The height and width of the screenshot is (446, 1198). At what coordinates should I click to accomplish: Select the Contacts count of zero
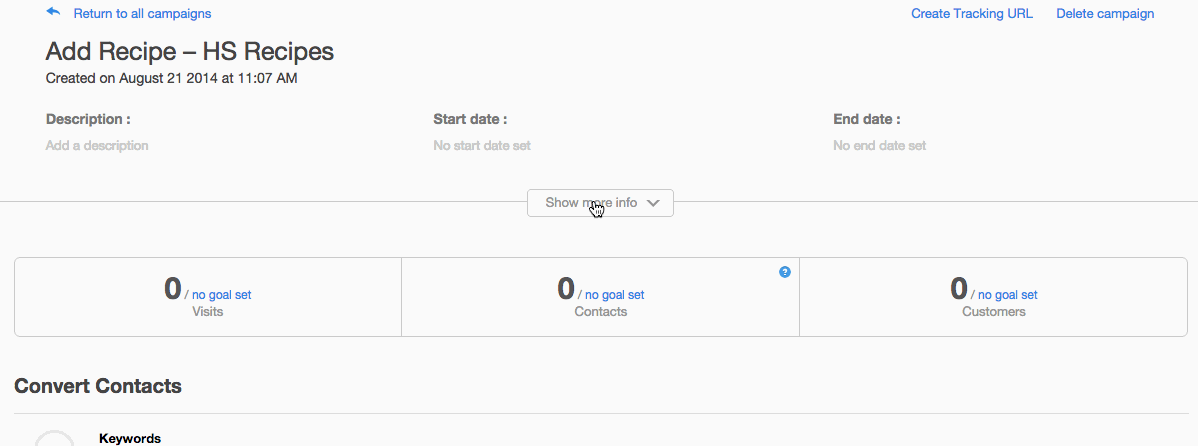point(565,288)
